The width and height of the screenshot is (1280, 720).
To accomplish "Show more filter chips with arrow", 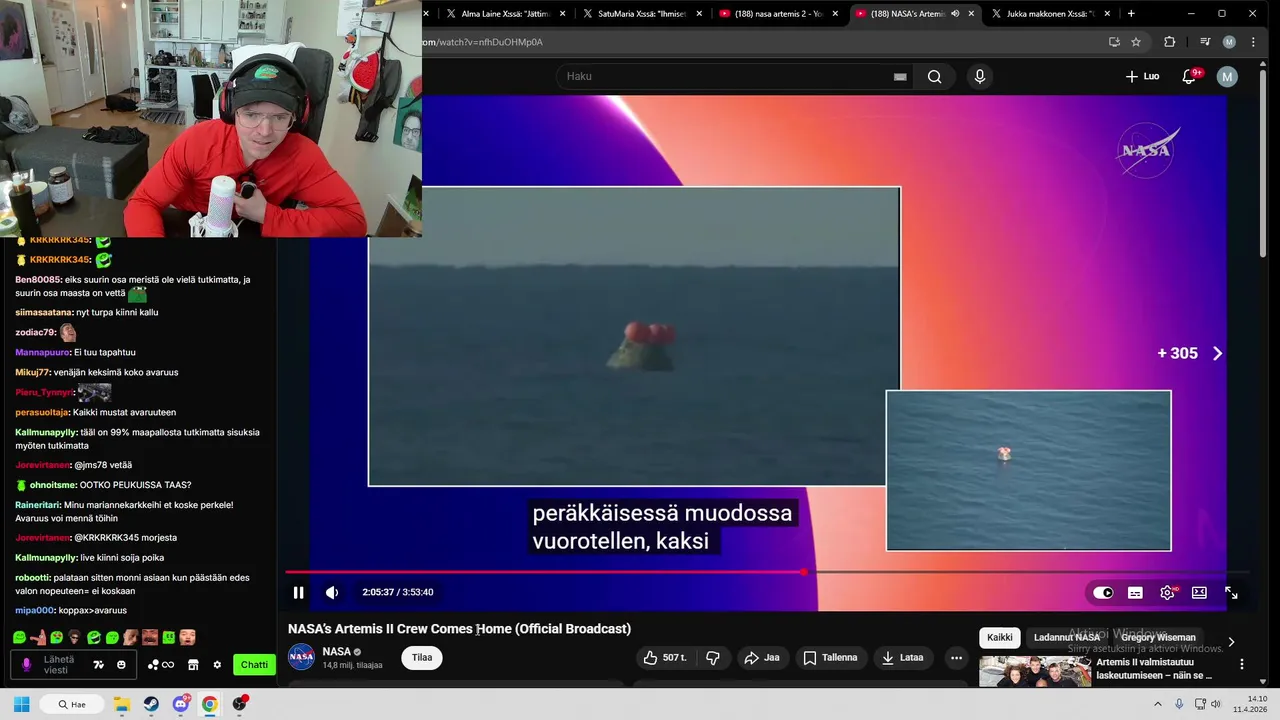I will (x=1231, y=642).
